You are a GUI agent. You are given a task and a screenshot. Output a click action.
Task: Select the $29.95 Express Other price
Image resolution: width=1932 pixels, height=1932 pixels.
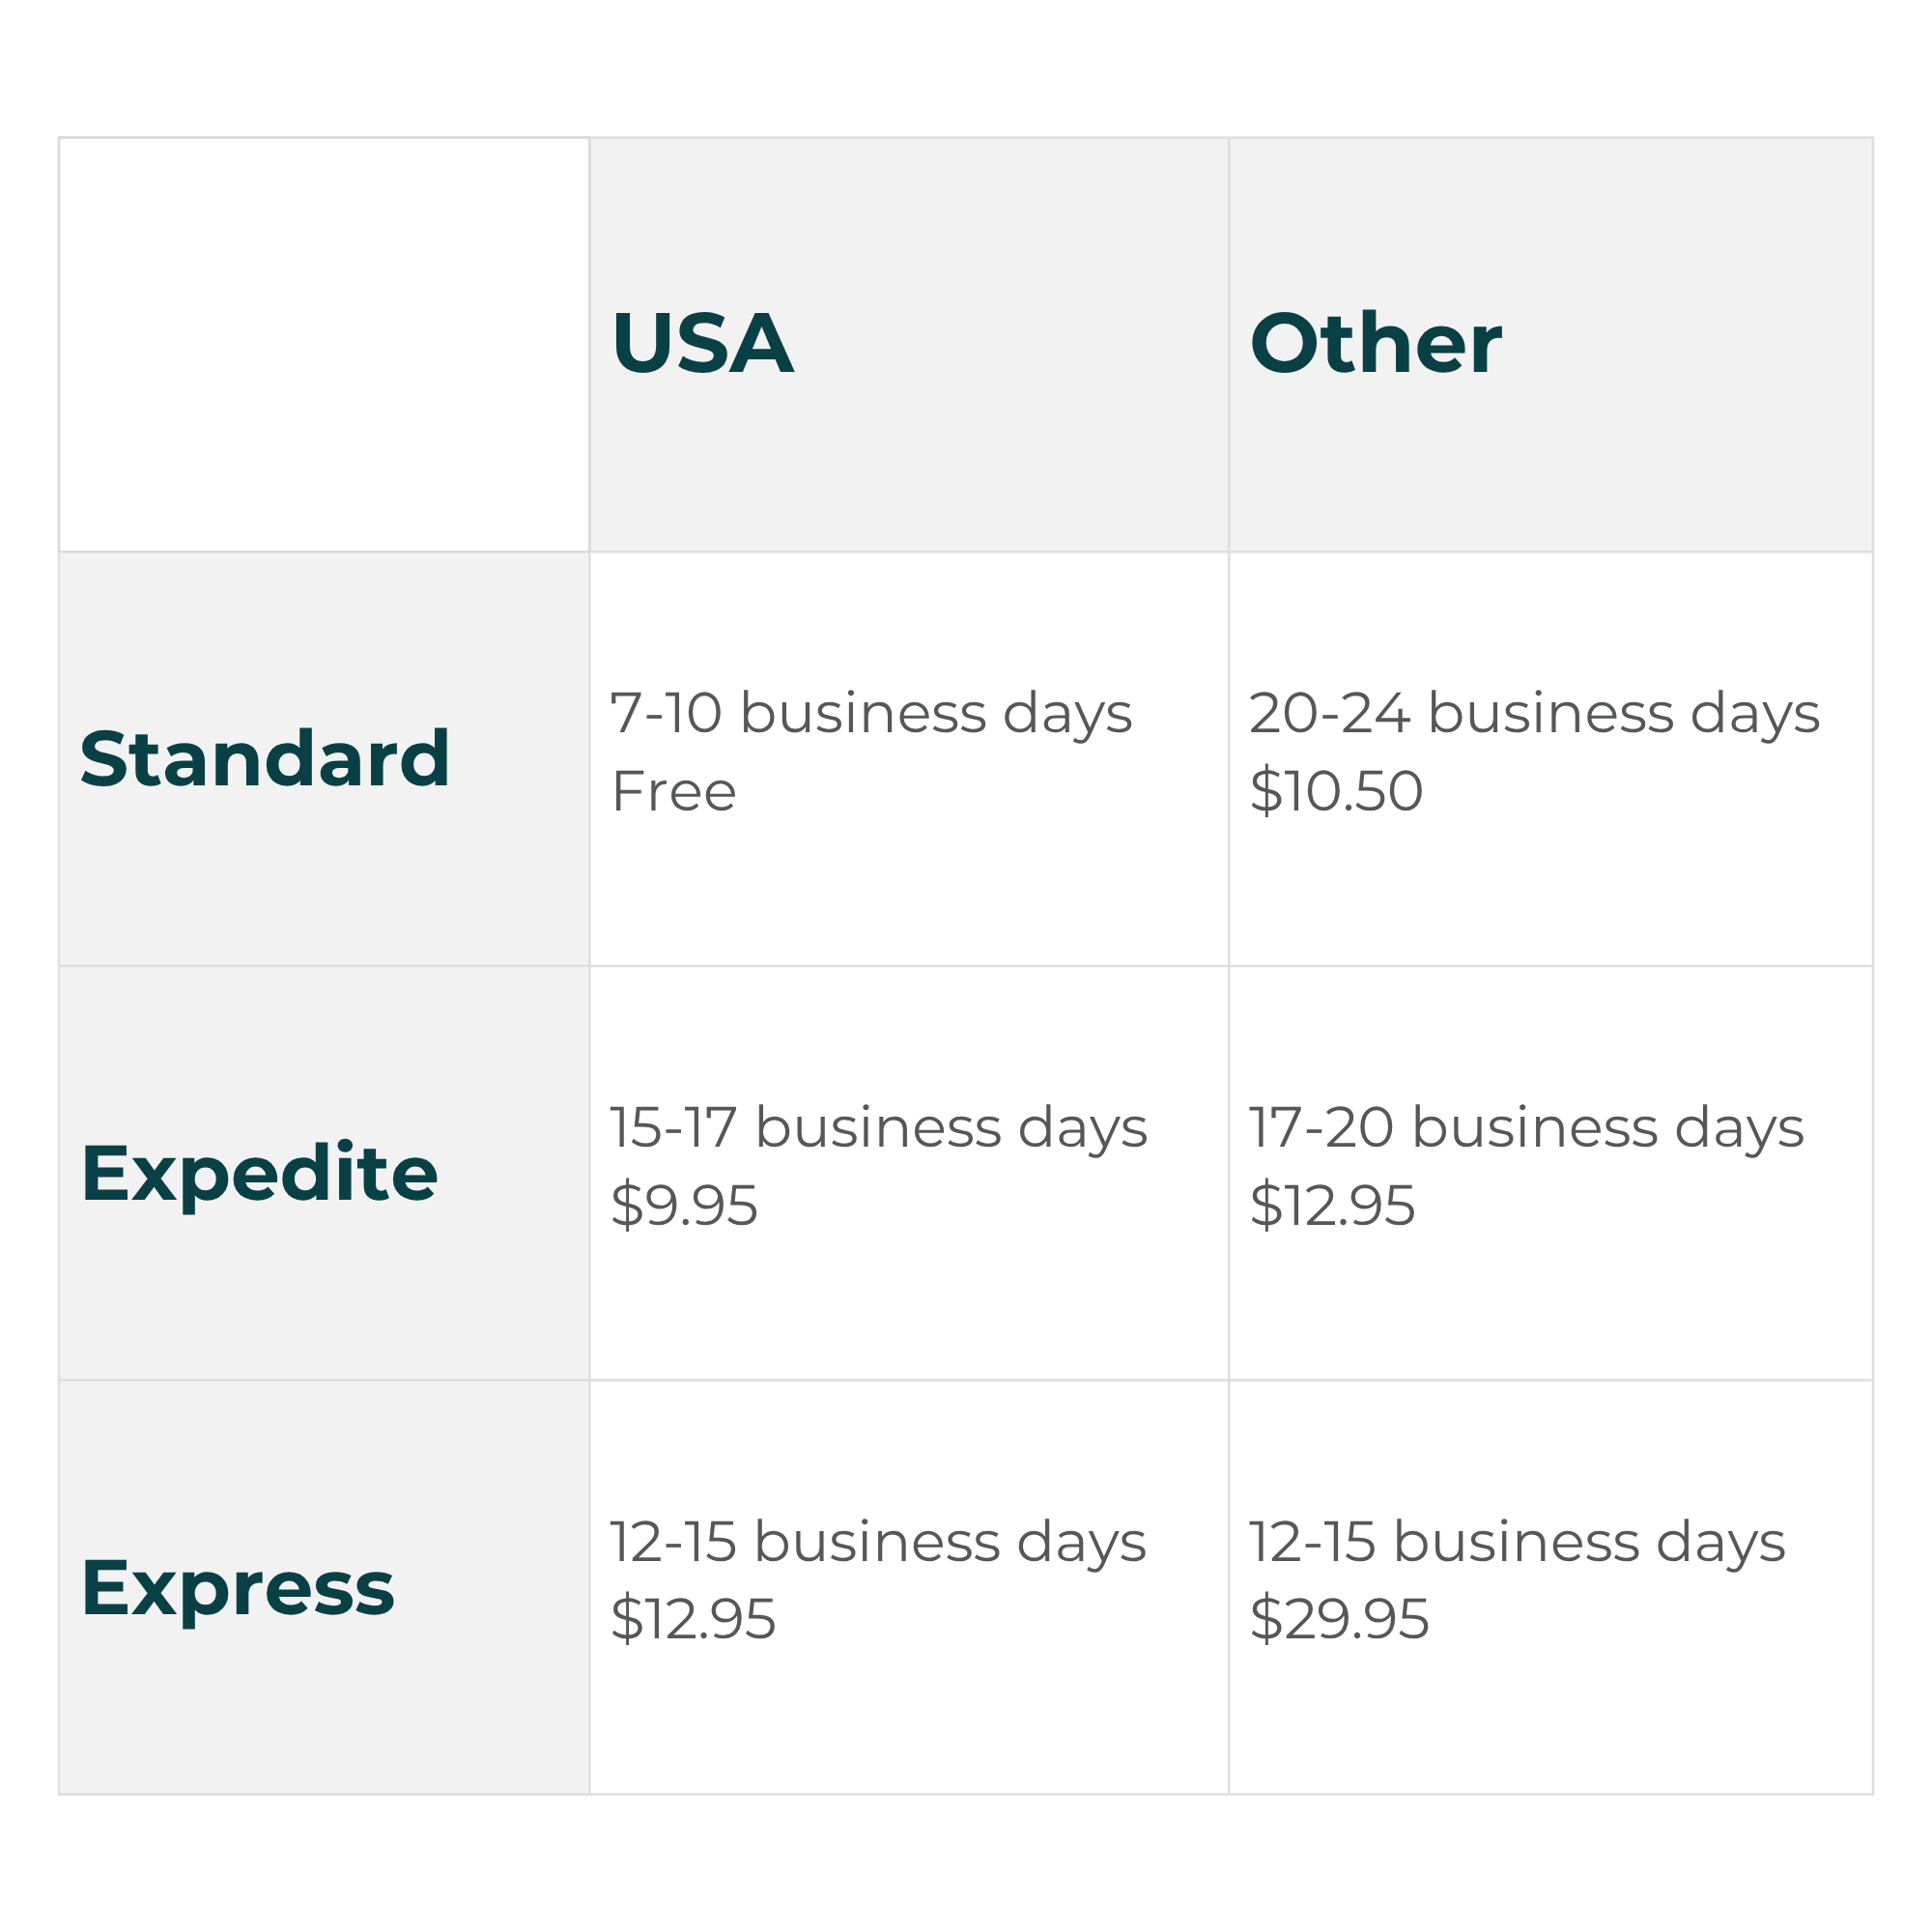point(1338,1619)
